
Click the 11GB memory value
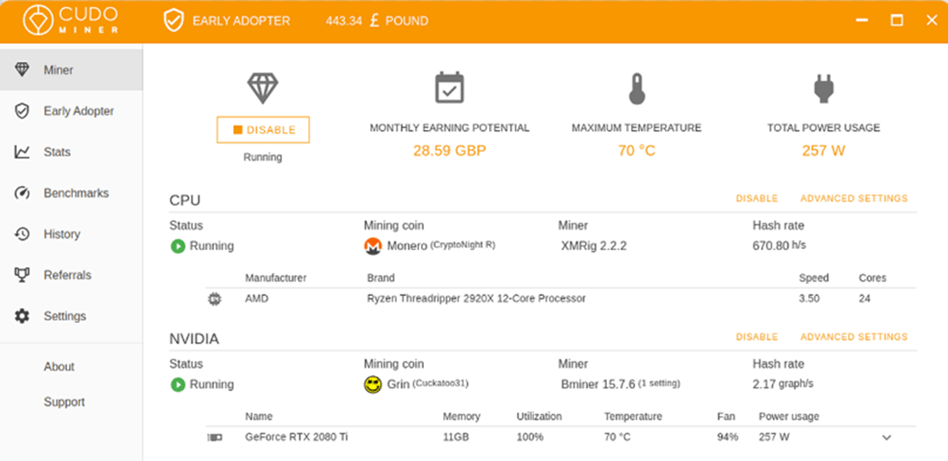[x=455, y=437]
